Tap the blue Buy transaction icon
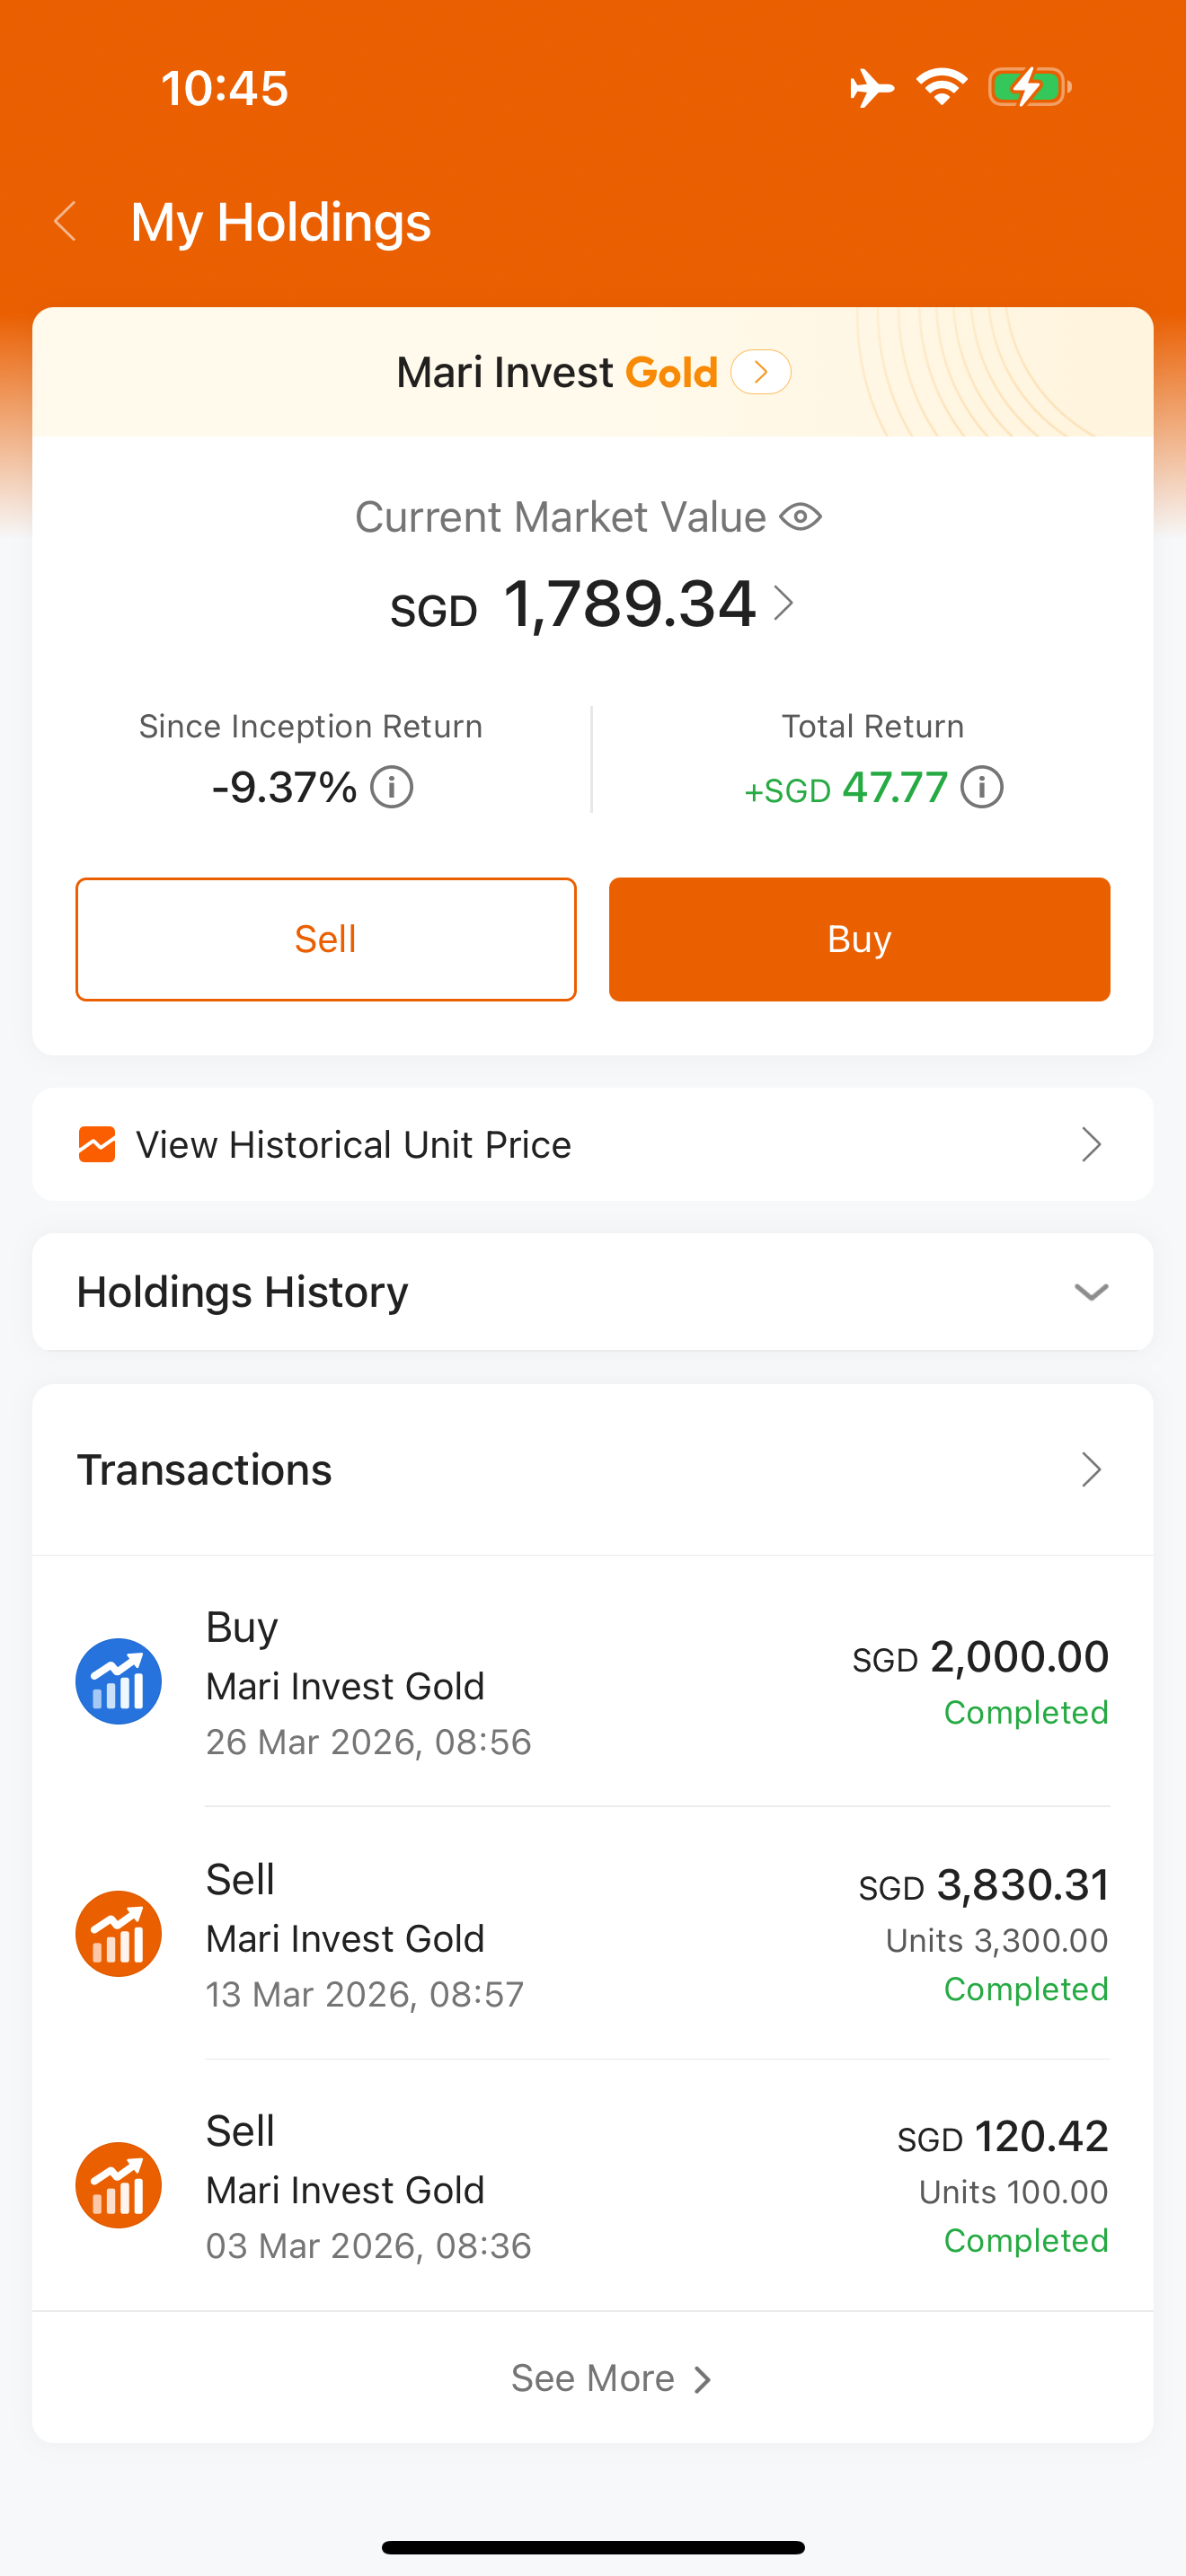 pyautogui.click(x=119, y=1681)
